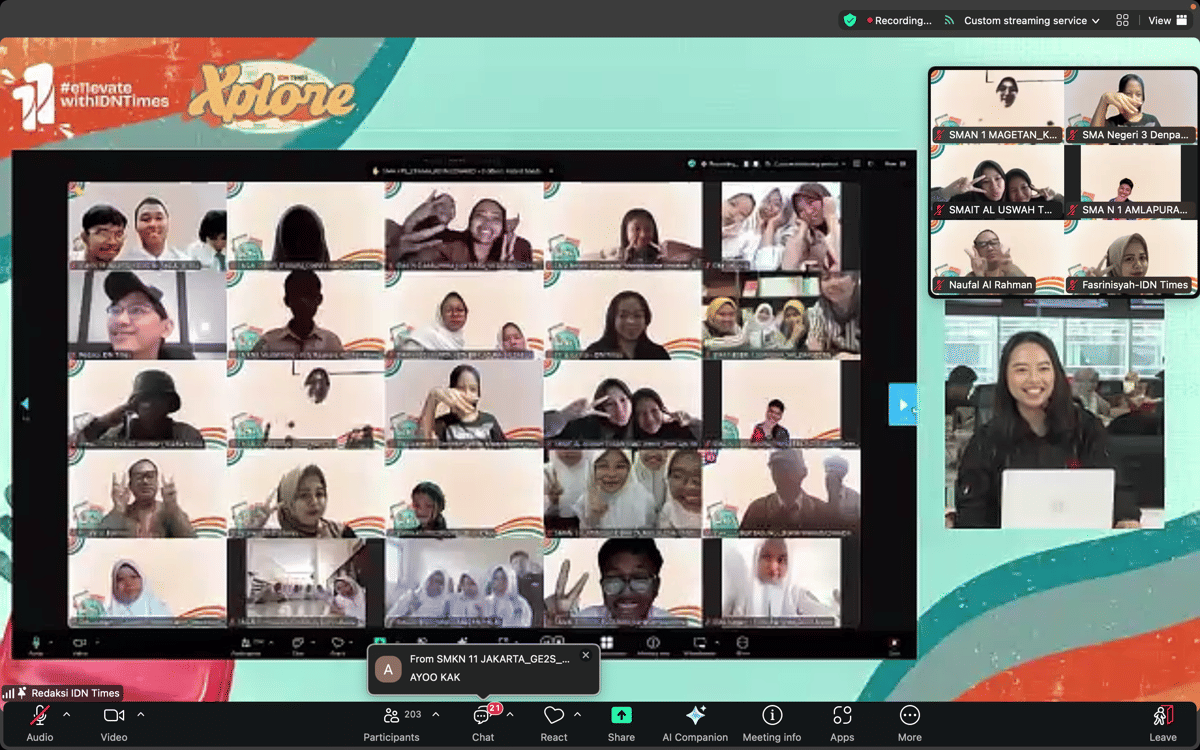Open the React emoji button
Screen dimensions: 1200x750
(554, 723)
